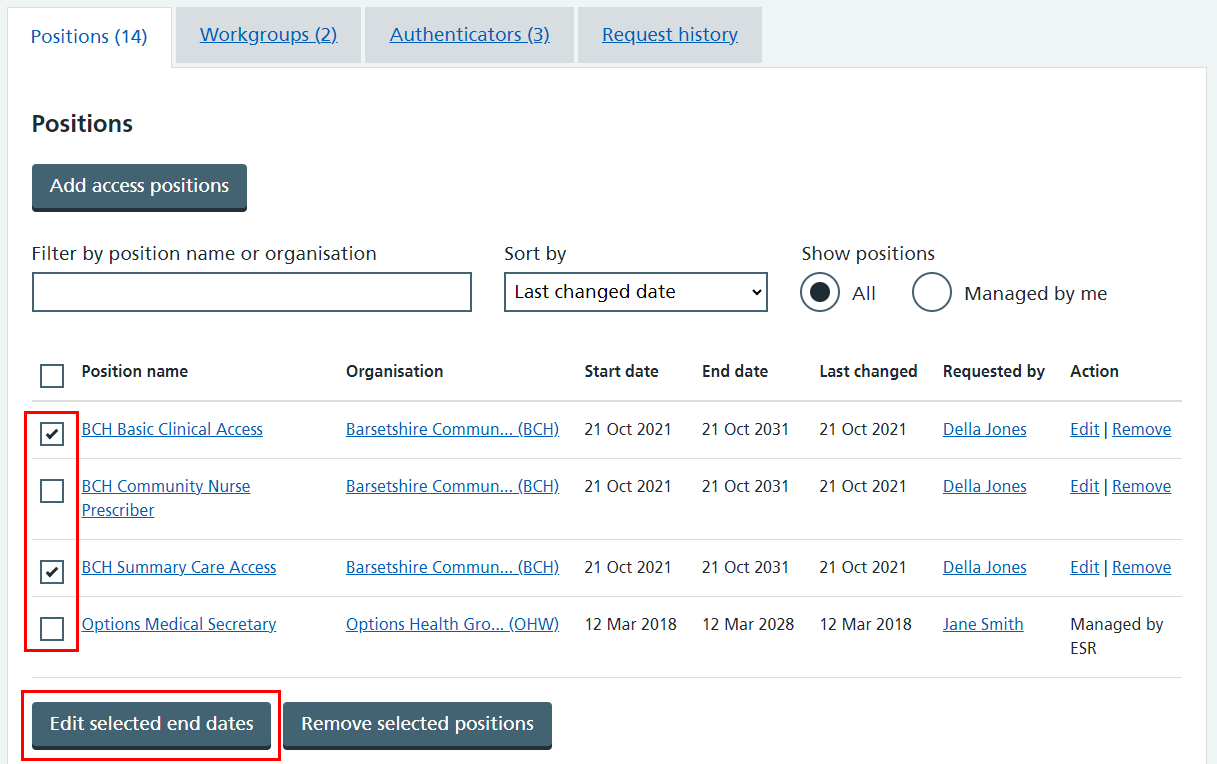The image size is (1217, 764).
Task: Check the BCH Community Nurse Prescriber checkbox
Action: click(x=52, y=491)
